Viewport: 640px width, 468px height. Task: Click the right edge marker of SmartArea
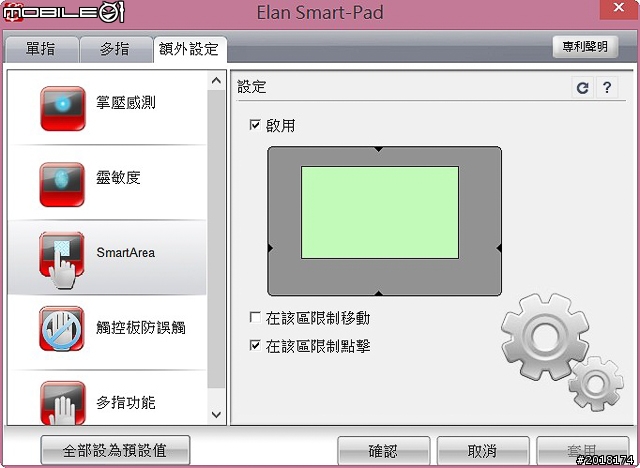[x=499, y=248]
